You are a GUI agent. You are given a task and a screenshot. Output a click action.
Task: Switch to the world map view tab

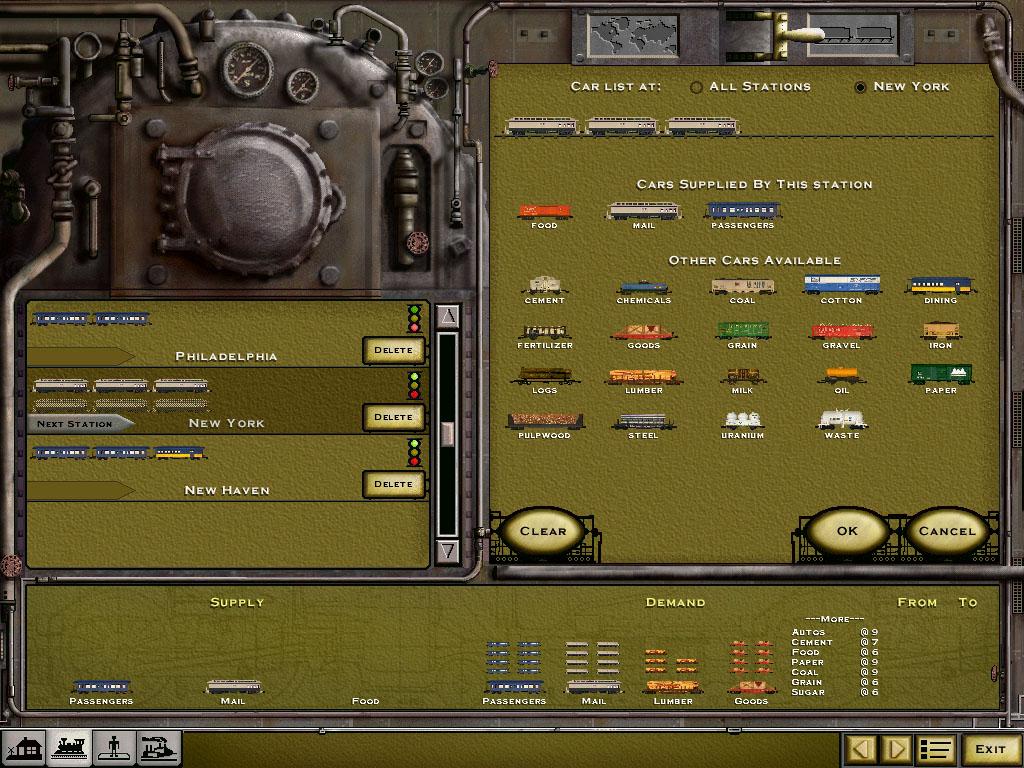(x=619, y=37)
